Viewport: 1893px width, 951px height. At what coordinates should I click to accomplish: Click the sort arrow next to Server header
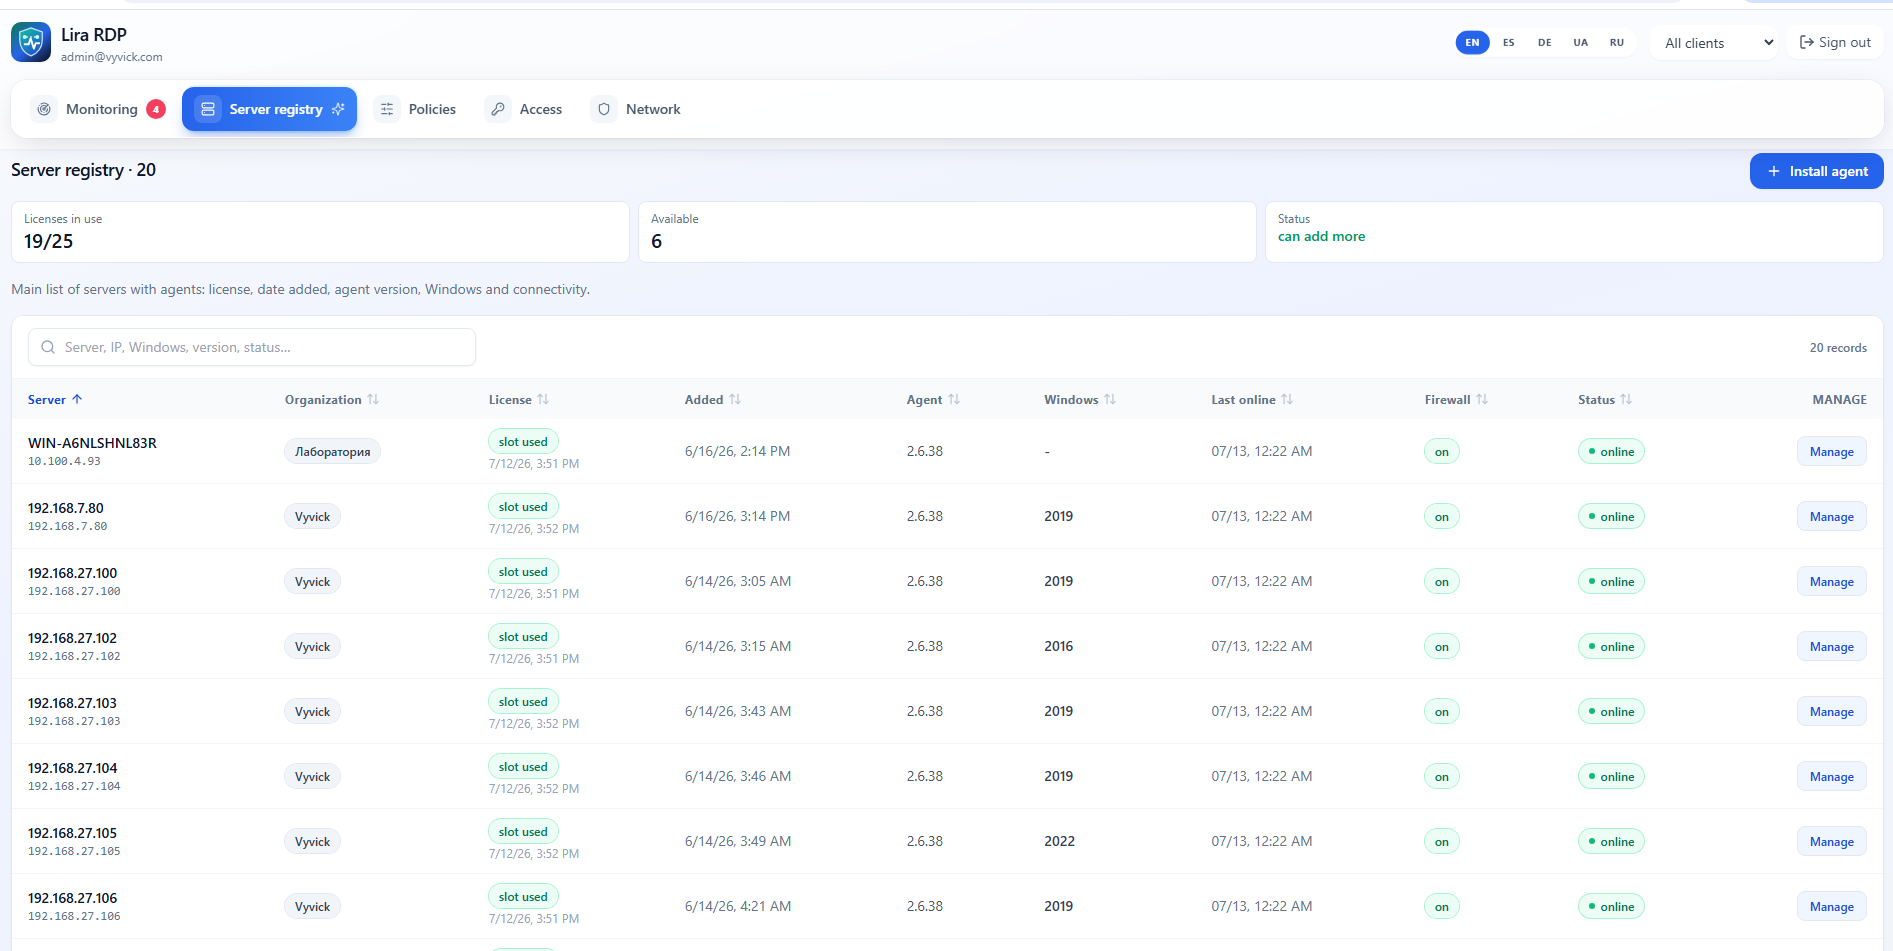tap(77, 399)
